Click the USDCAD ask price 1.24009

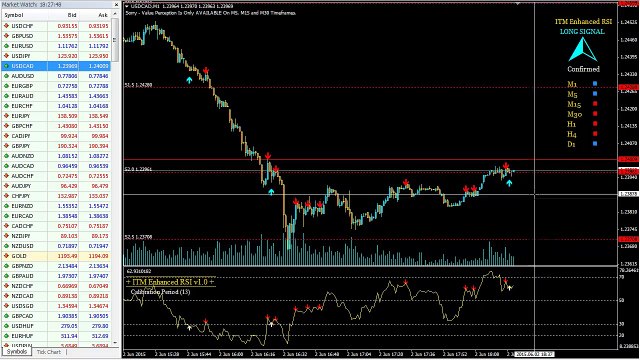pos(98,66)
